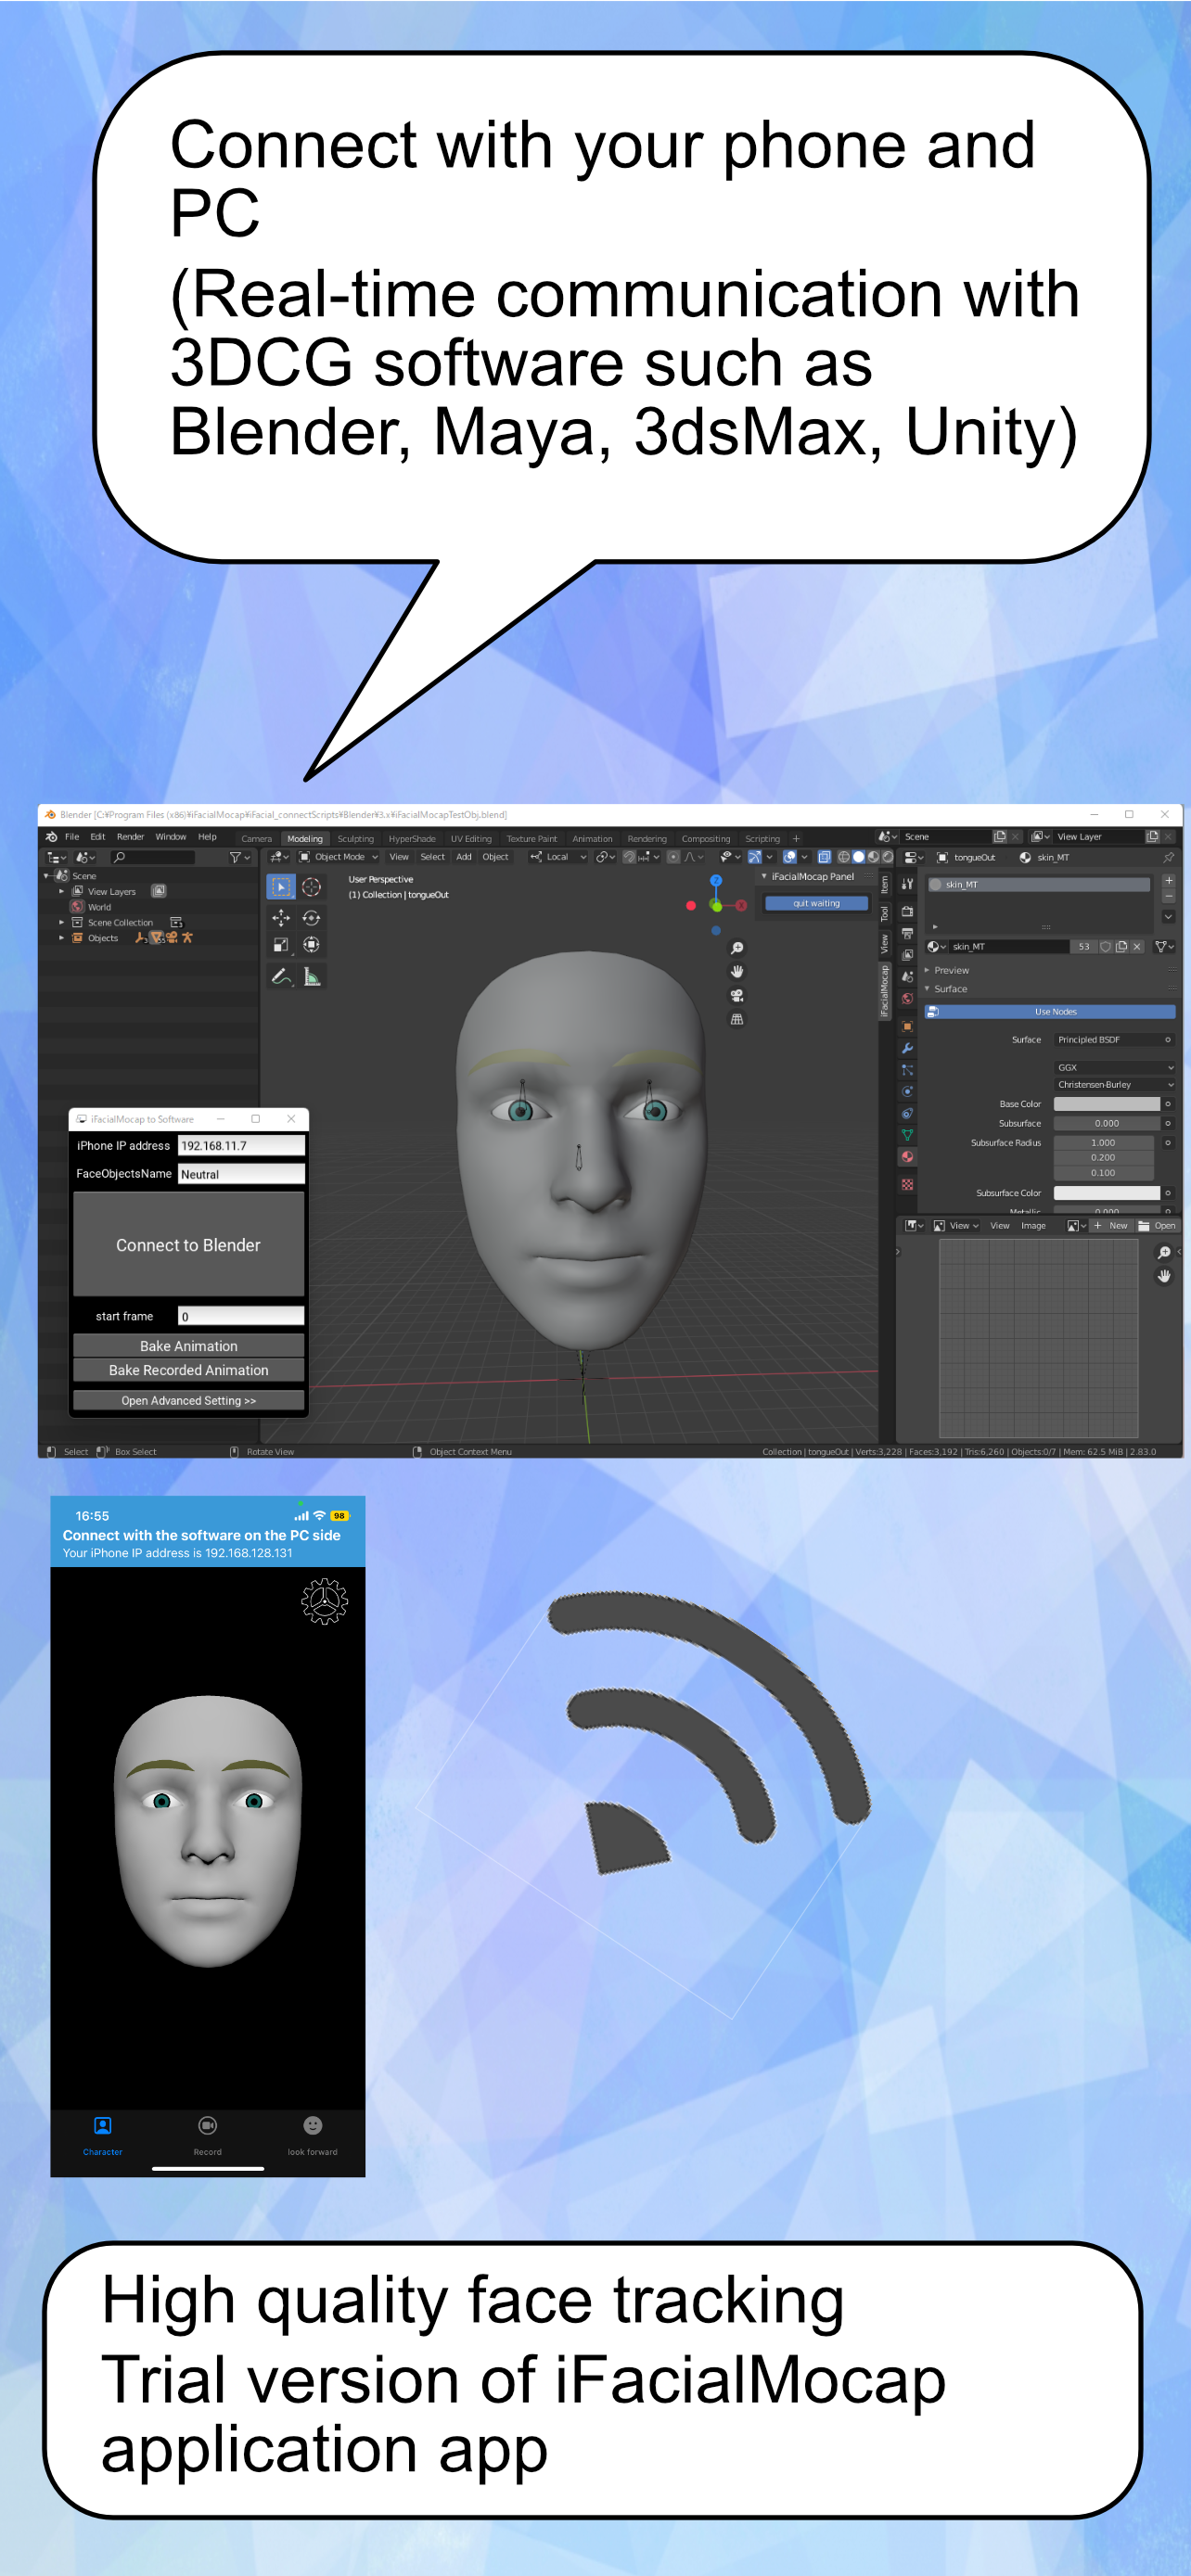Open Physics properties tab
Screen dimensions: 1191x2576
907,1092
